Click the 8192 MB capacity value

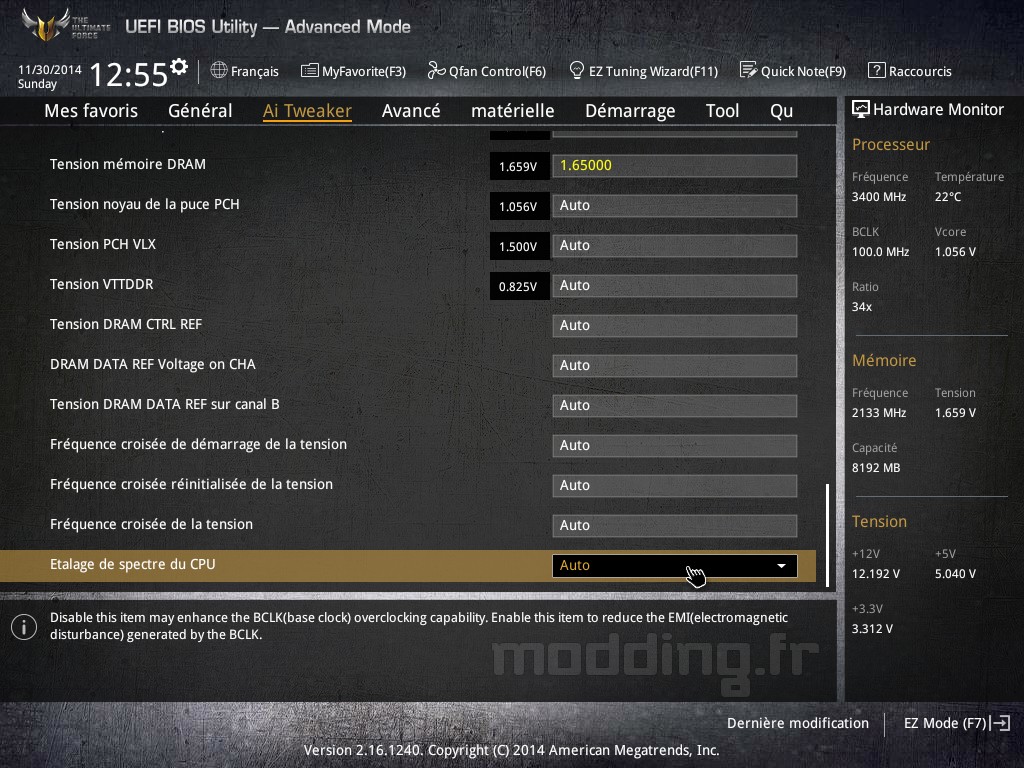point(876,468)
